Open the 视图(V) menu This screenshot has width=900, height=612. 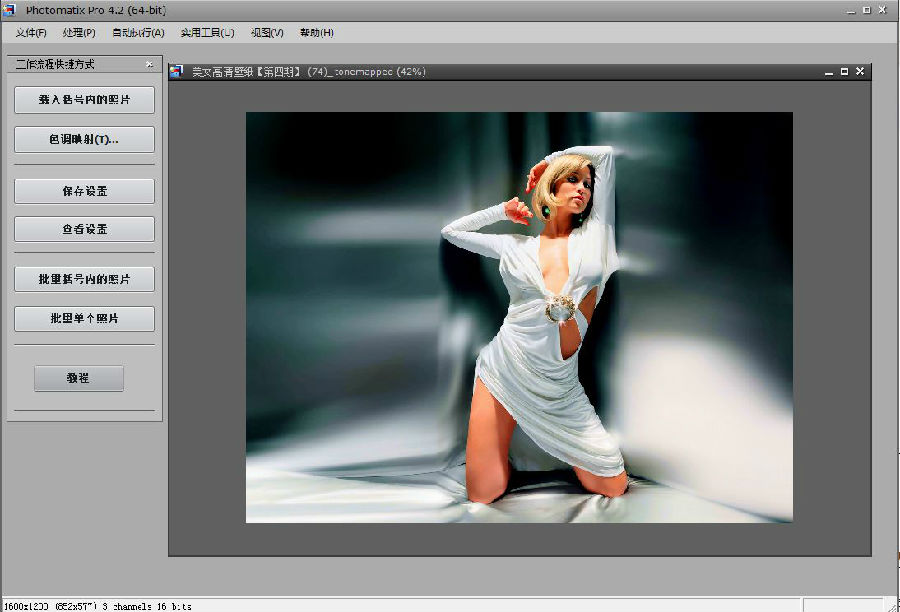pos(267,32)
